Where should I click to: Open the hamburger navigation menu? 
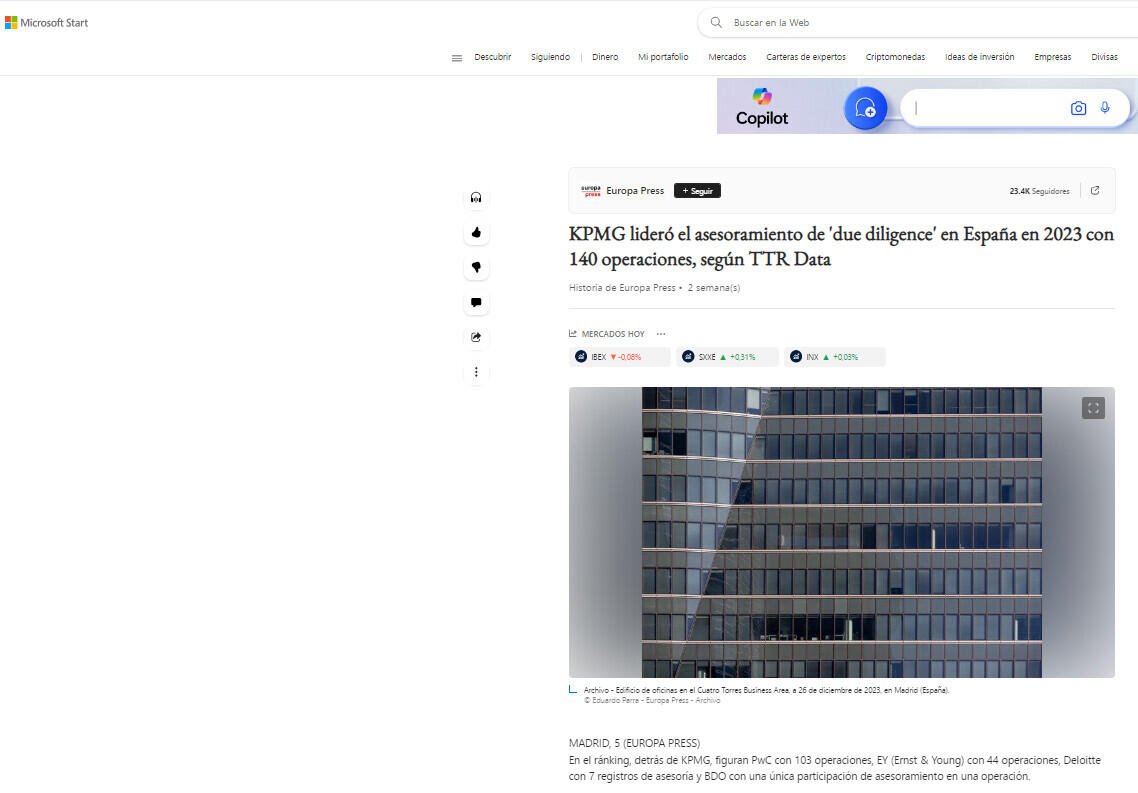pos(457,58)
